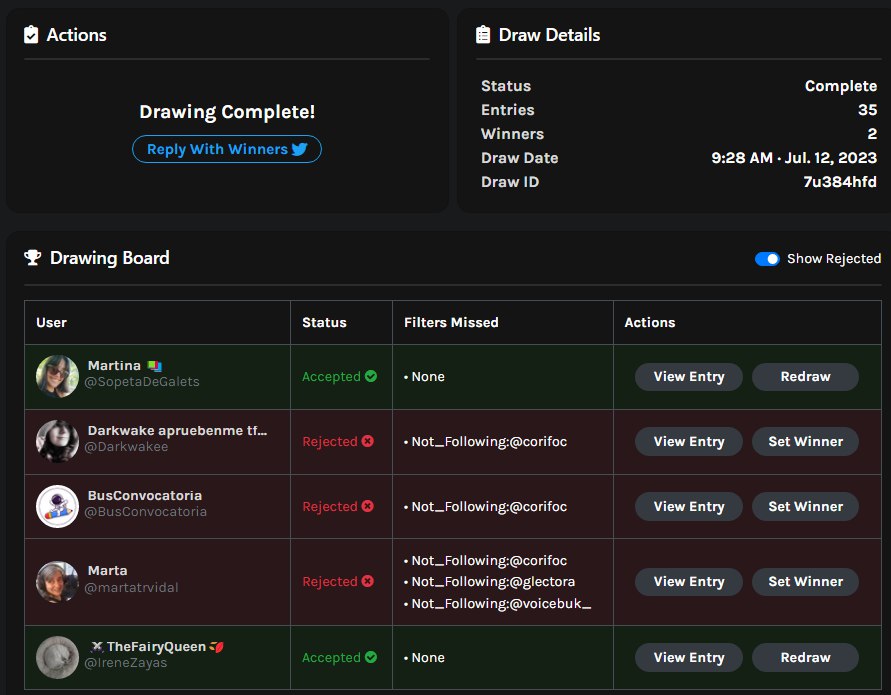Click the handle @SopetaDeGalets
This screenshot has width=891, height=695.
coord(142,382)
